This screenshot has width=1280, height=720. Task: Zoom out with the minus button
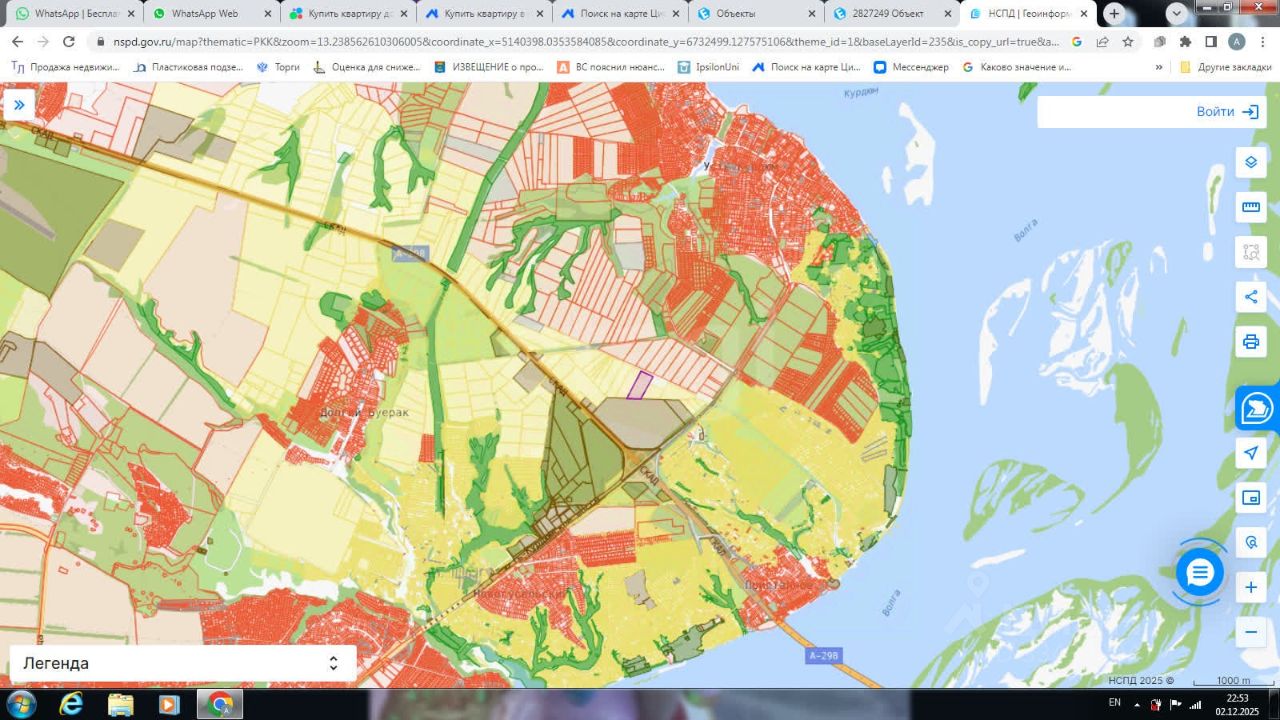1250,632
